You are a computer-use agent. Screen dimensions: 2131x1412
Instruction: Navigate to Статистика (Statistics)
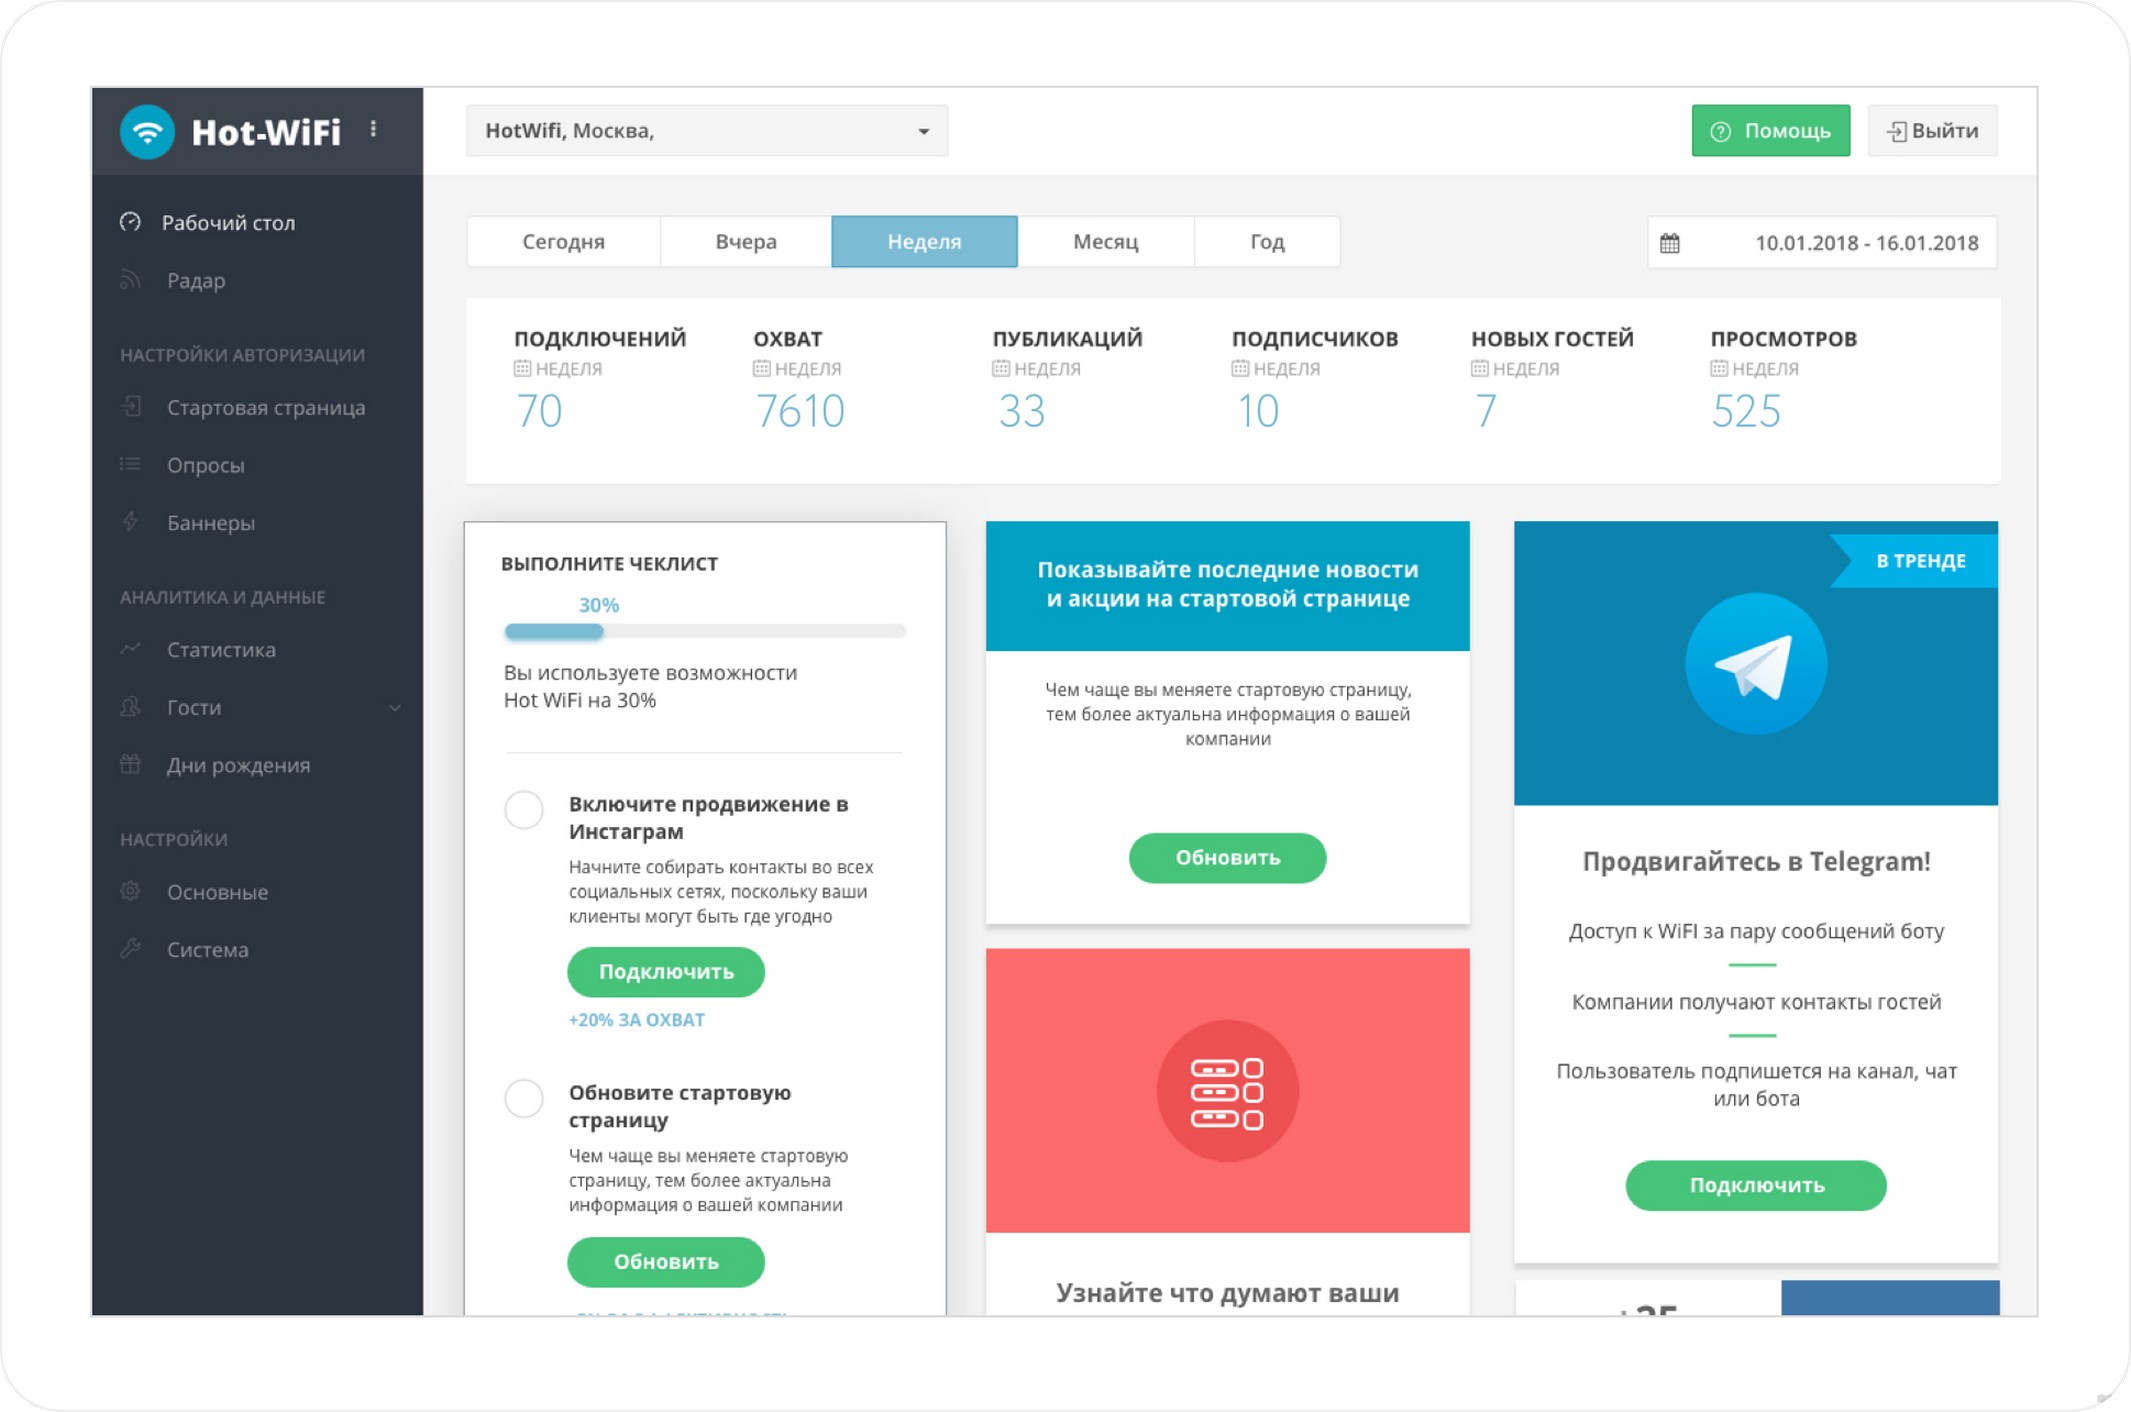click(221, 648)
